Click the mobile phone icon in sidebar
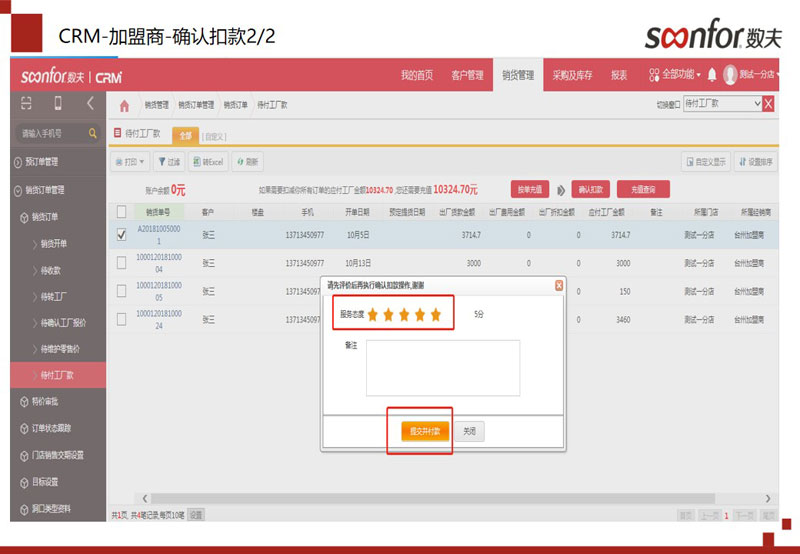Screen dimensions: 800x554 pos(58,104)
